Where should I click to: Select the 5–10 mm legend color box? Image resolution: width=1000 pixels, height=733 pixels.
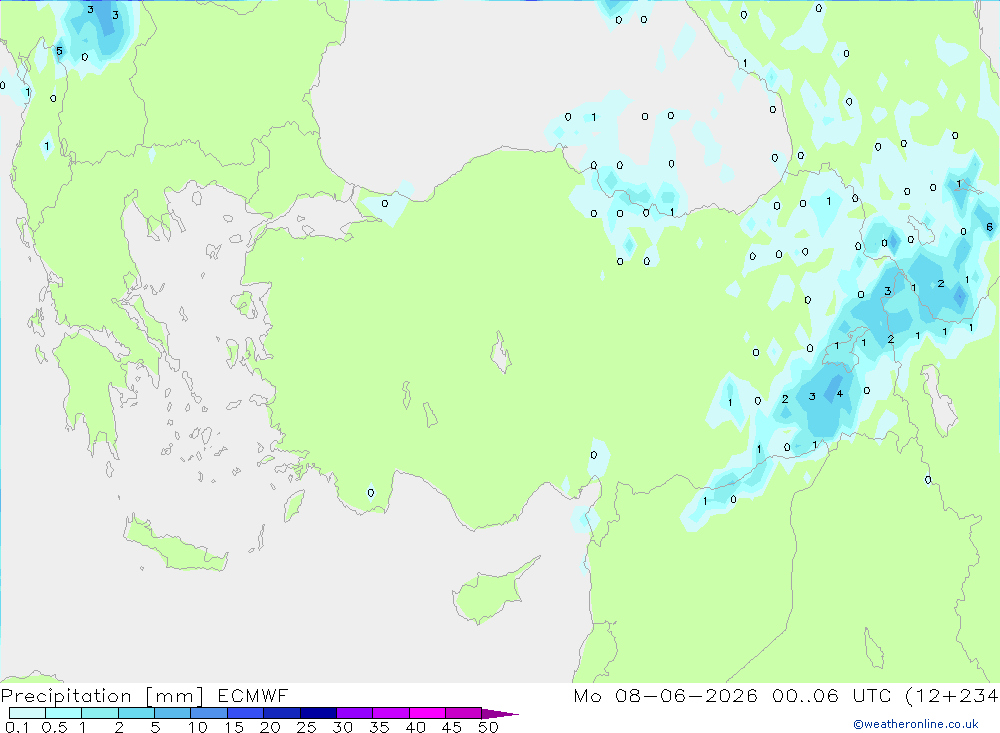(x=172, y=713)
